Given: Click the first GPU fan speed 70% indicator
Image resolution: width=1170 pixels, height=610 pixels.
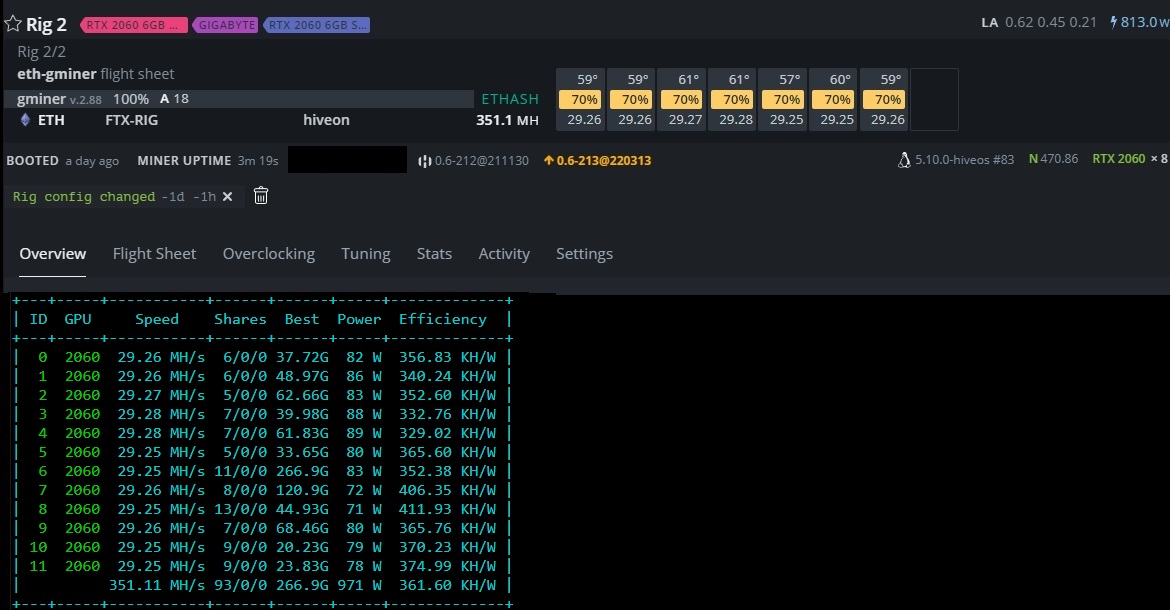Looking at the screenshot, I should [581, 99].
